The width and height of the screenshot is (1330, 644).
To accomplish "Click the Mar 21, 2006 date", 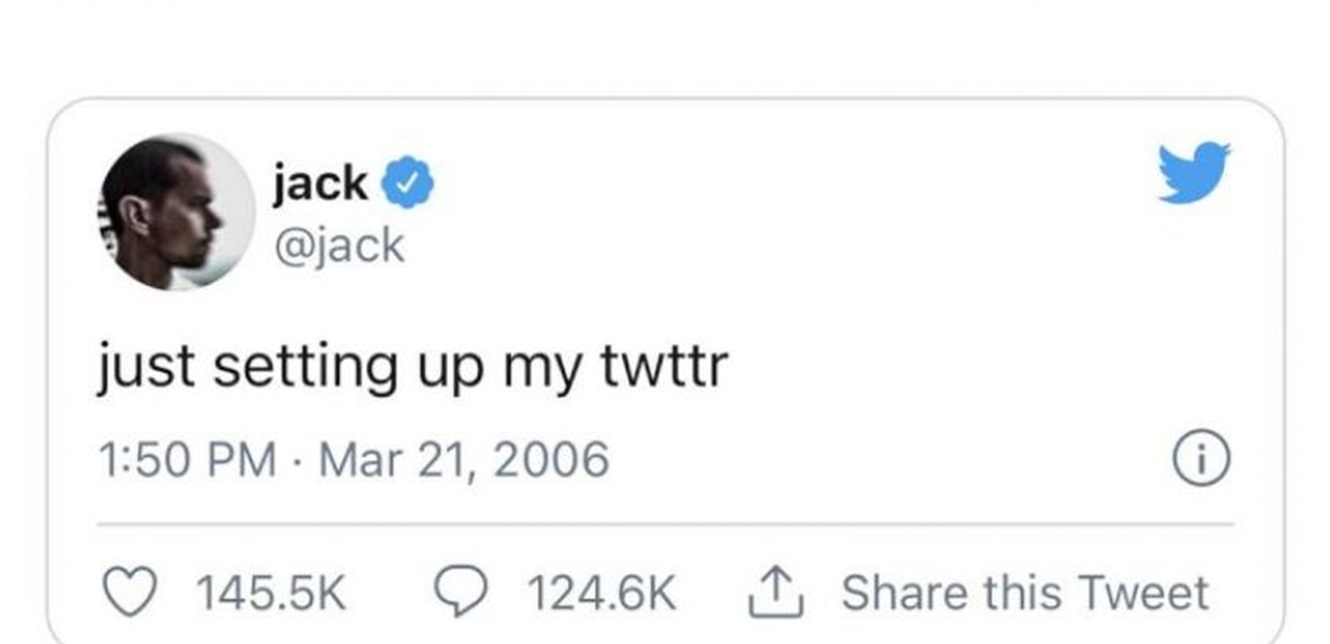I will pyautogui.click(x=464, y=460).
